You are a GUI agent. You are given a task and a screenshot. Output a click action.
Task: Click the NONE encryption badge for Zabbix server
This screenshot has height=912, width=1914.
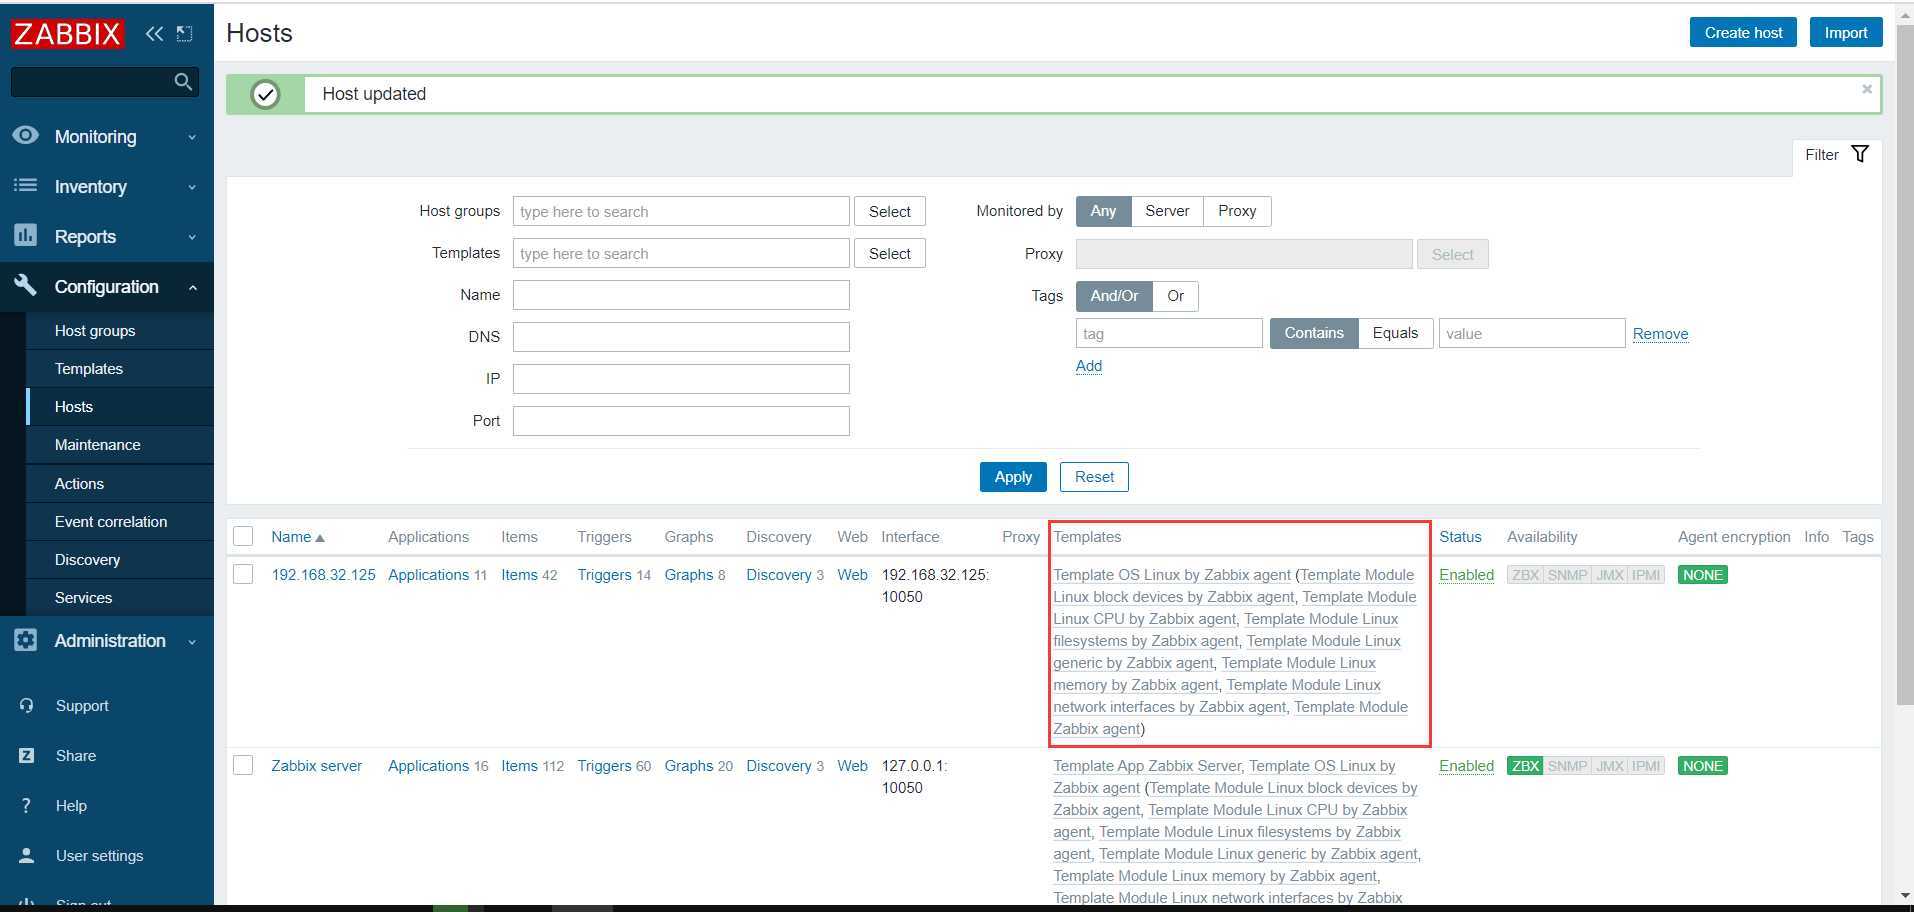(1702, 766)
